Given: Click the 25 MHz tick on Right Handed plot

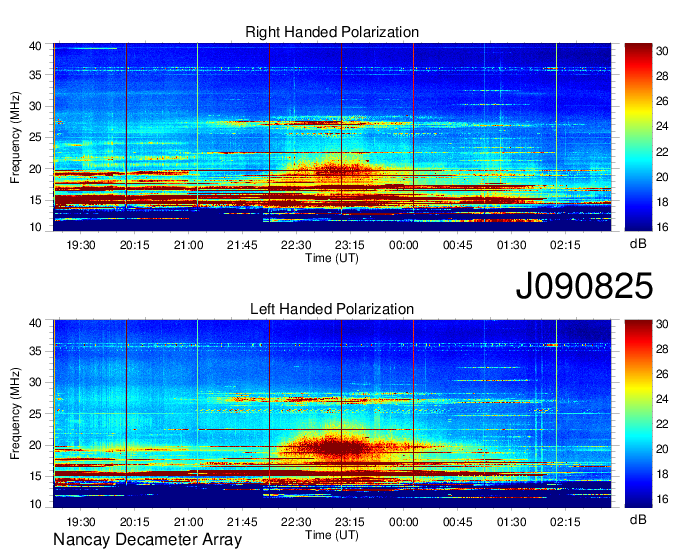Looking at the screenshot, I should tap(35, 138).
